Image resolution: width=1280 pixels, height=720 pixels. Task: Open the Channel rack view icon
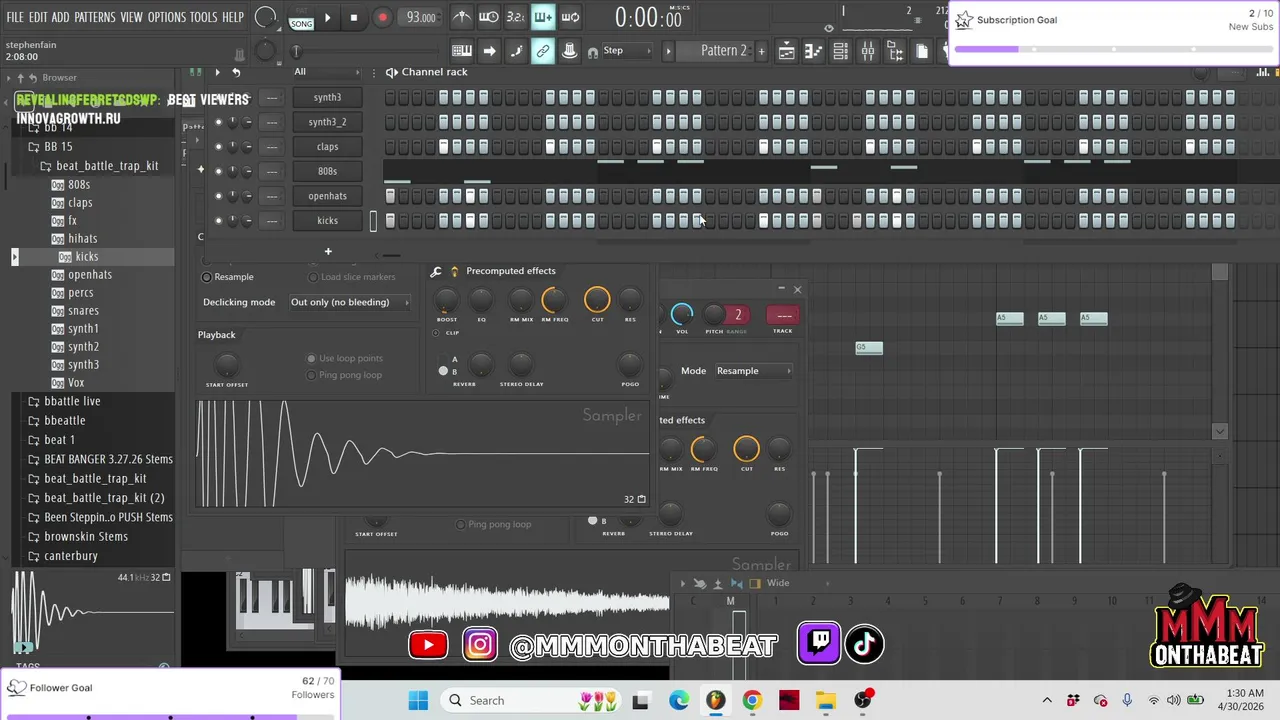click(841, 51)
